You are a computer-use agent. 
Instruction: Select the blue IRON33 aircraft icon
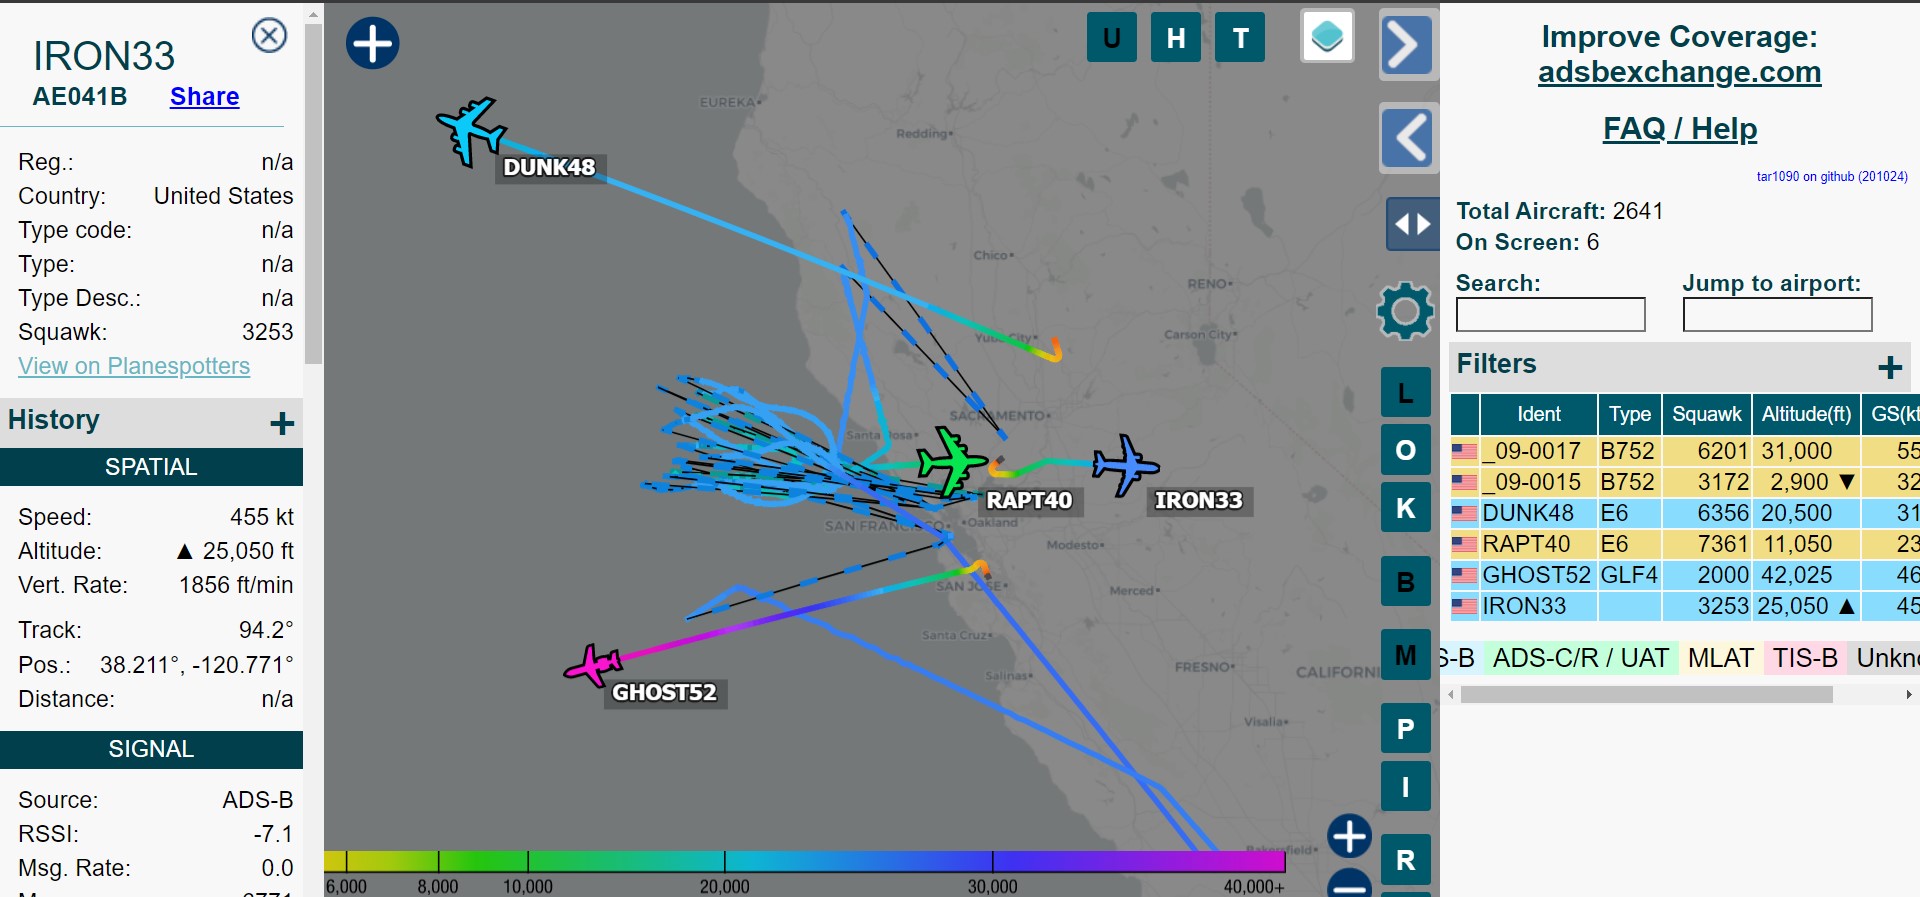pyautogui.click(x=1125, y=465)
